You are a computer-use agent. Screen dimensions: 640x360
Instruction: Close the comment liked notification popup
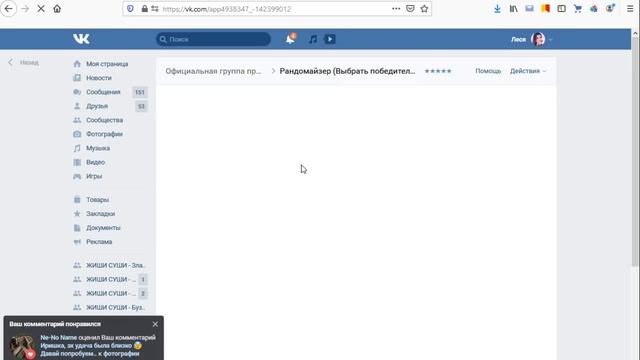click(x=155, y=324)
